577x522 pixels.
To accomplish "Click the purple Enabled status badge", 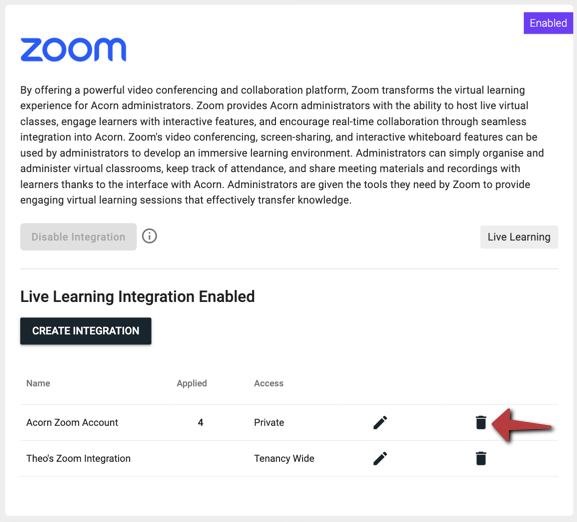I will coord(548,23).
